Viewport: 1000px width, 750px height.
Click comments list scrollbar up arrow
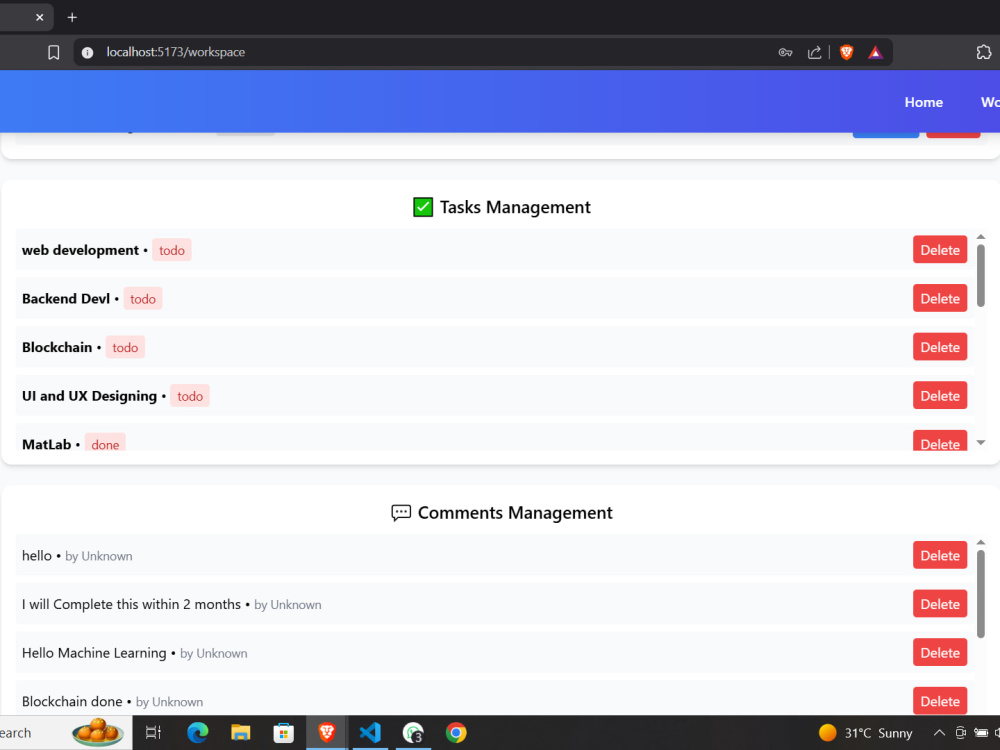981,542
